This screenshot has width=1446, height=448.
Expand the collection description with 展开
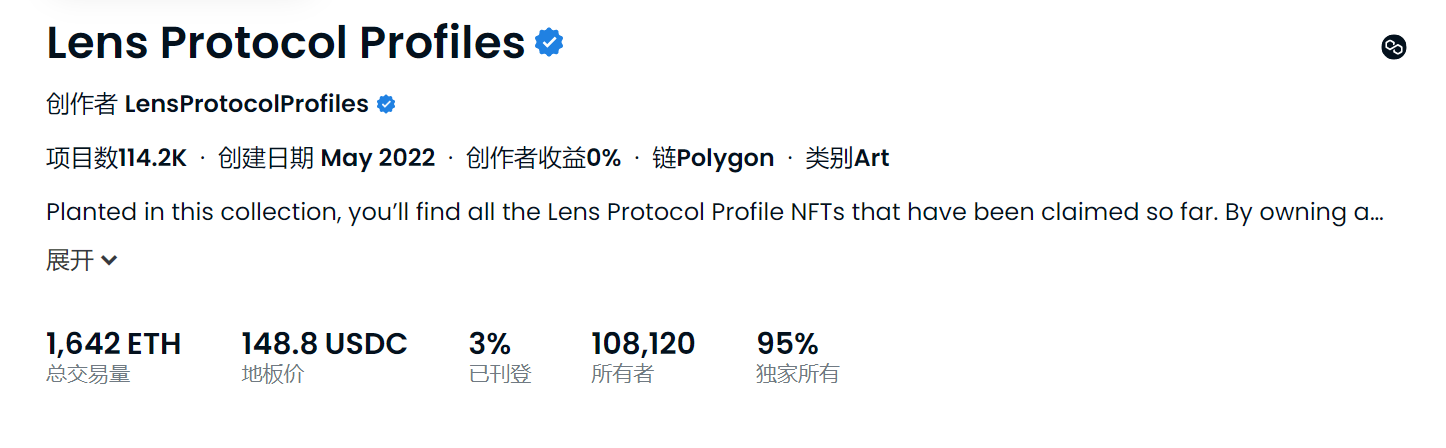pos(70,260)
